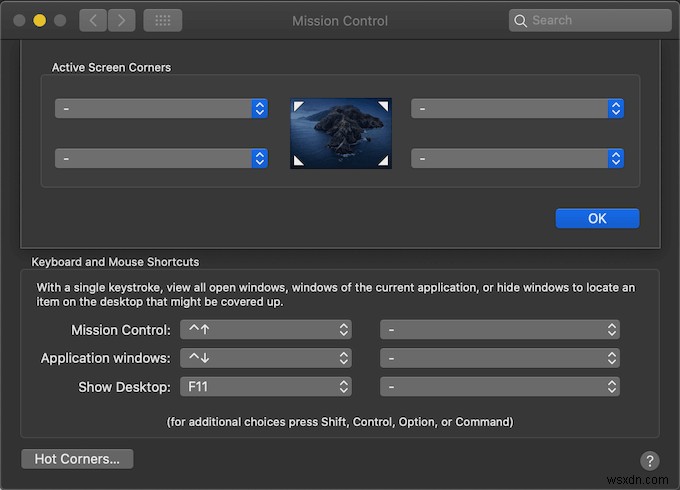Open the bottom-right screen corner dropdown
The image size is (680, 490).
(x=517, y=158)
